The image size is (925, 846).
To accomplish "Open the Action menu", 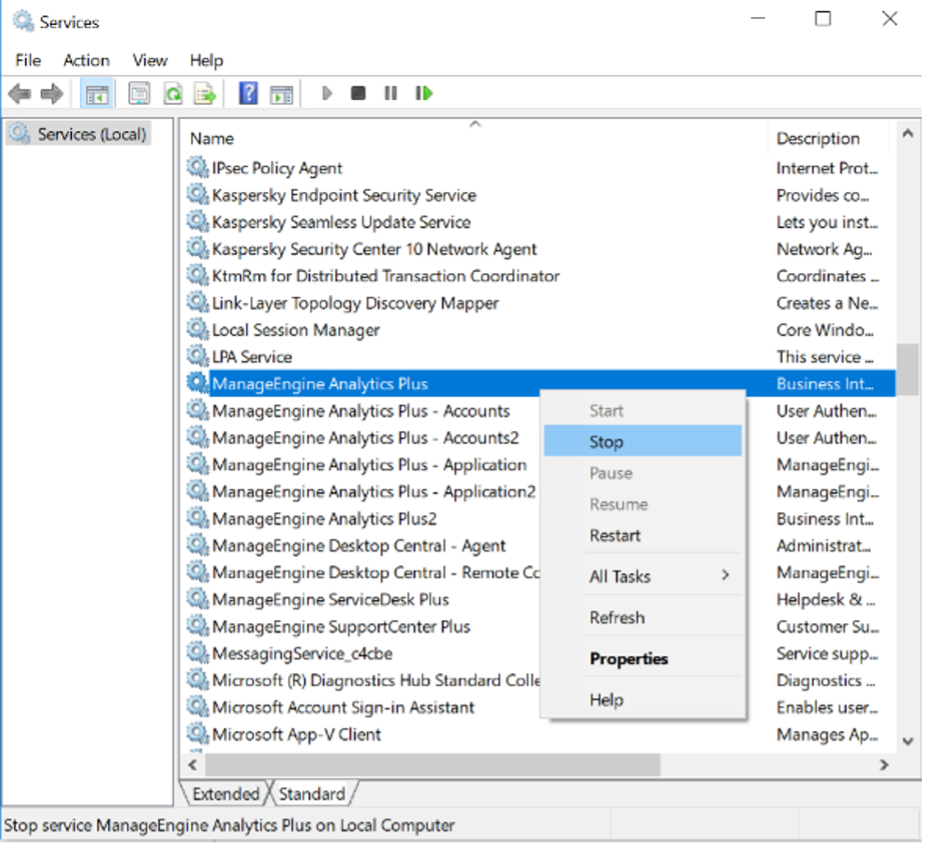I will pyautogui.click(x=86, y=60).
